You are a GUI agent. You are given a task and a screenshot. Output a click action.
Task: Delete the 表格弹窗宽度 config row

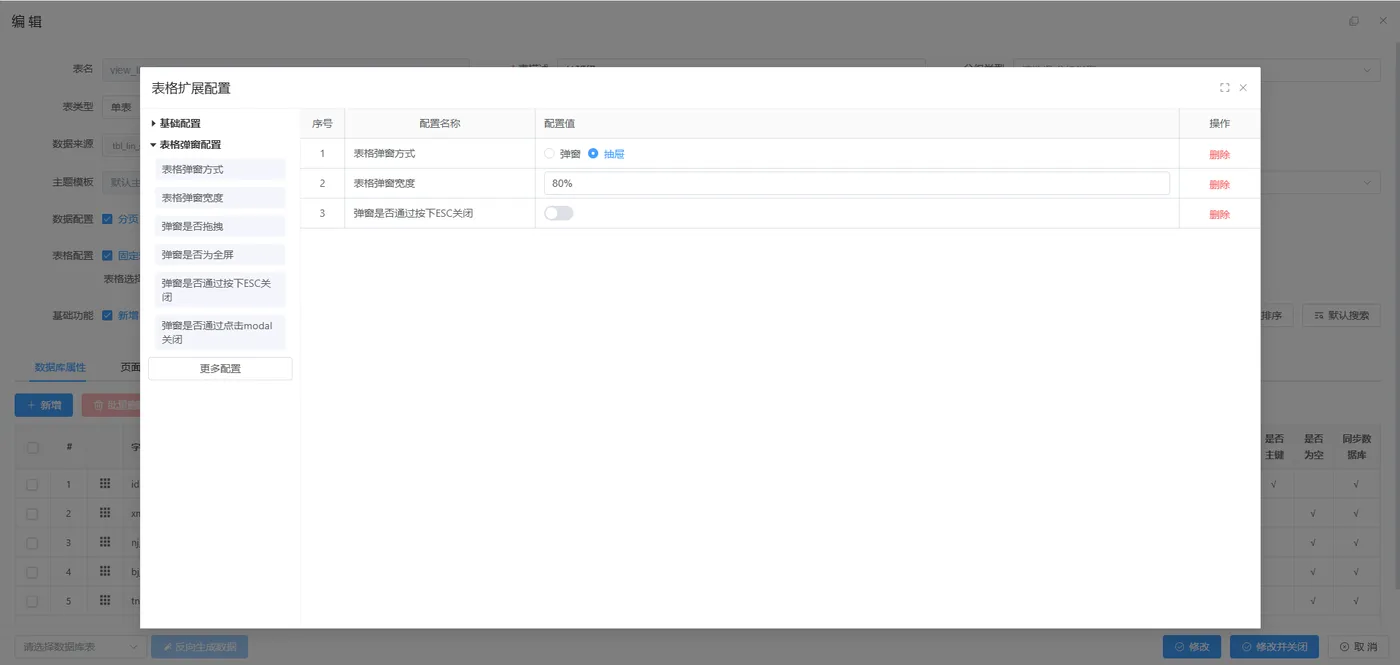(x=1219, y=185)
